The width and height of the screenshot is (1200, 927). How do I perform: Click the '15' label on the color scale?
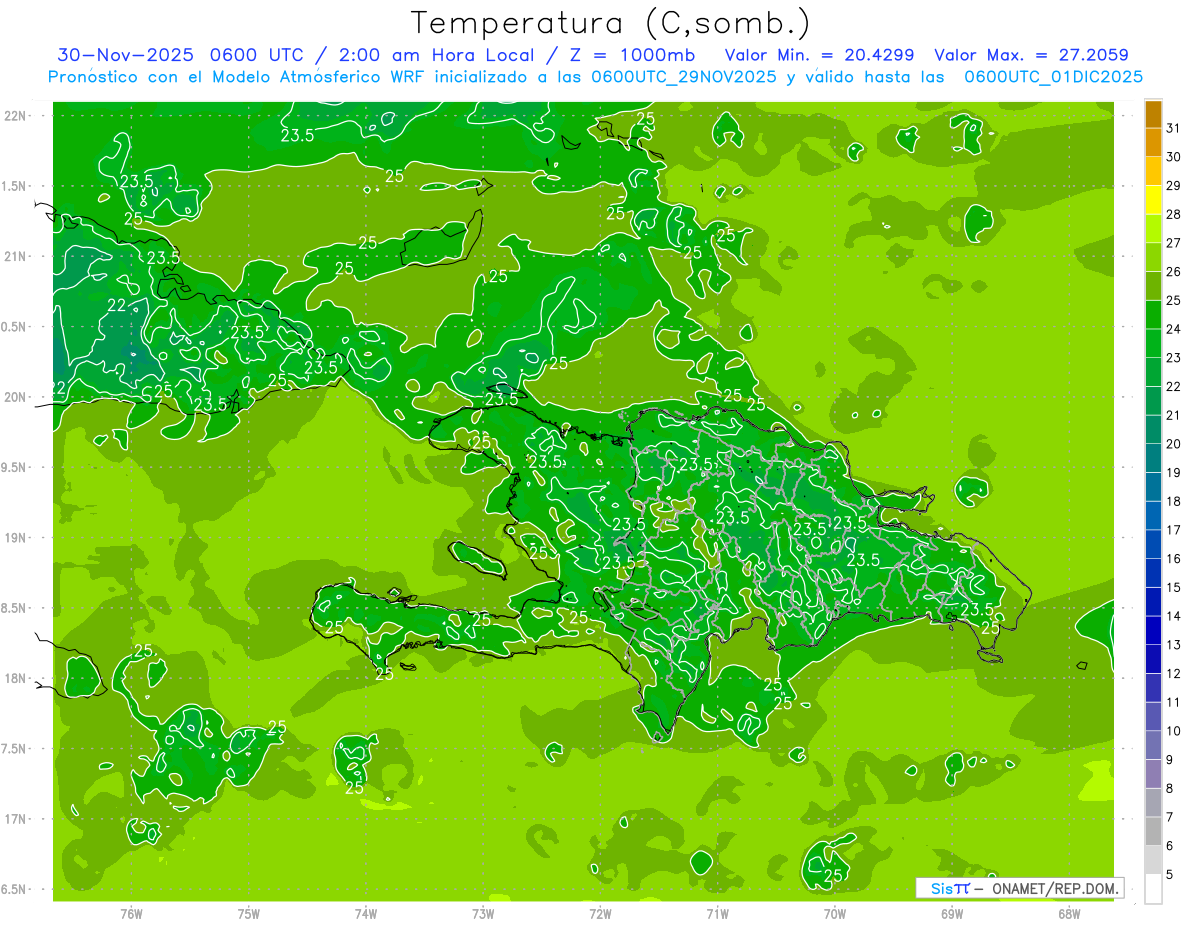(1174, 587)
